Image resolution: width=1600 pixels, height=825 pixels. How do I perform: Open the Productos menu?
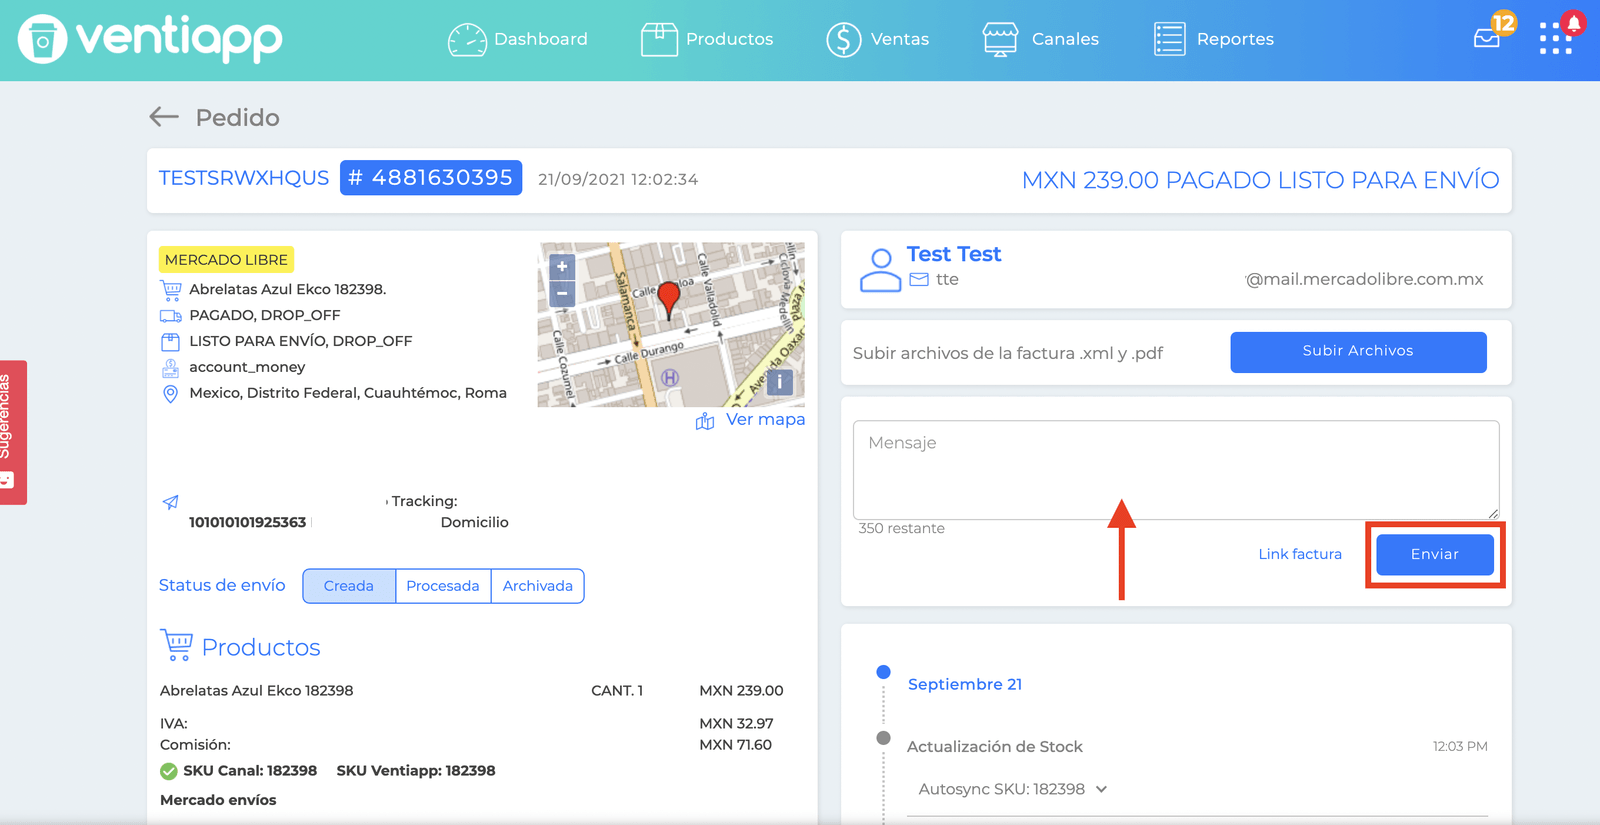point(707,39)
